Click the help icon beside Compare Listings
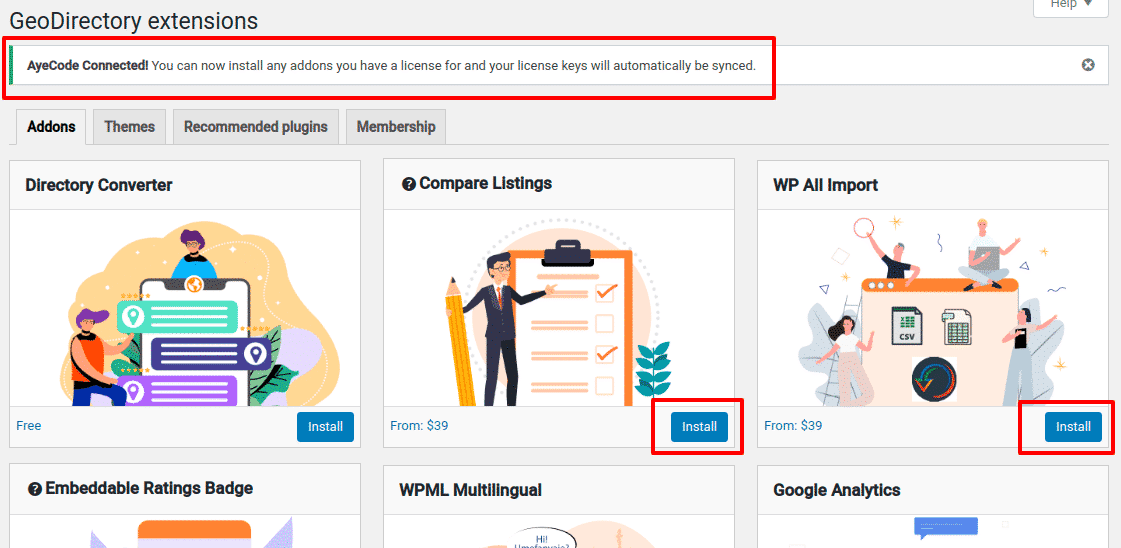Image resolution: width=1121 pixels, height=548 pixels. click(x=409, y=184)
